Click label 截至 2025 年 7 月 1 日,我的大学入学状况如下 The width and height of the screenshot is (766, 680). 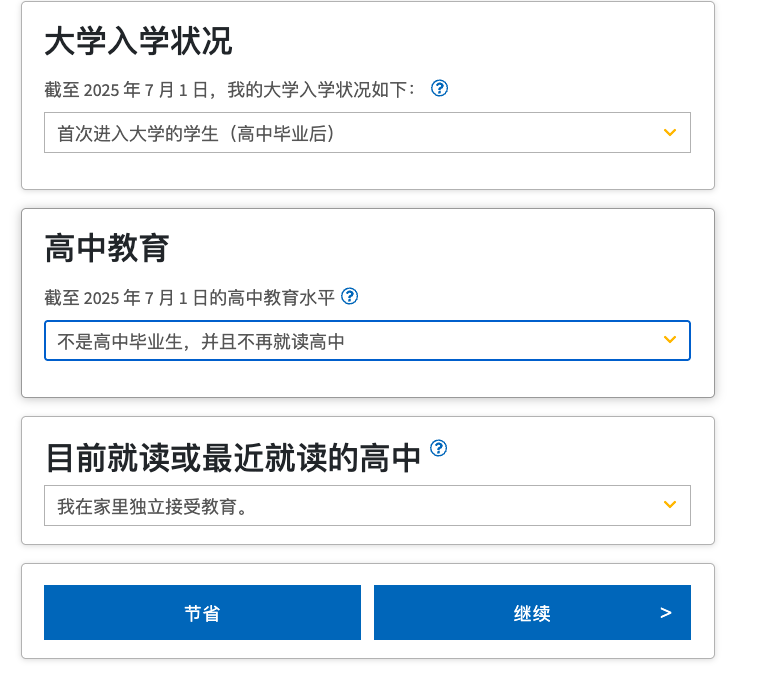pyautogui.click(x=230, y=90)
